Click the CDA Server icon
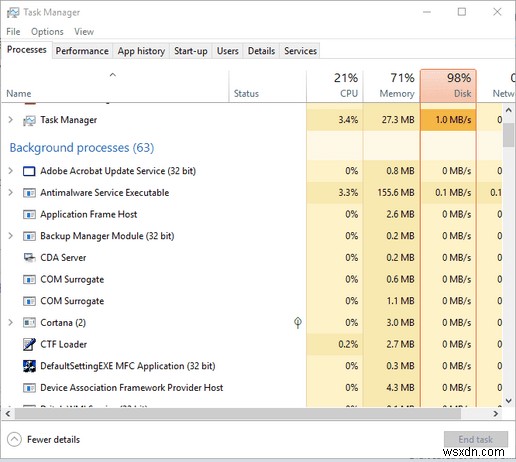Screen dimensions: 516x462 [x=29, y=258]
